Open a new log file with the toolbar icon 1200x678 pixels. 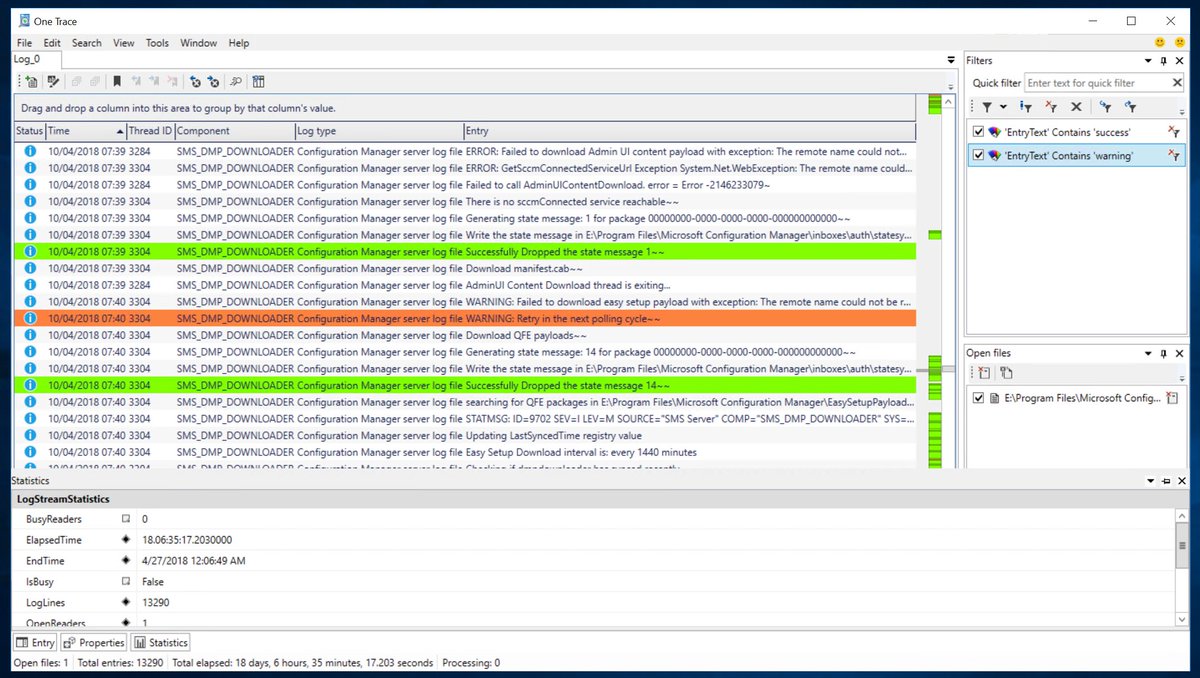(x=30, y=81)
